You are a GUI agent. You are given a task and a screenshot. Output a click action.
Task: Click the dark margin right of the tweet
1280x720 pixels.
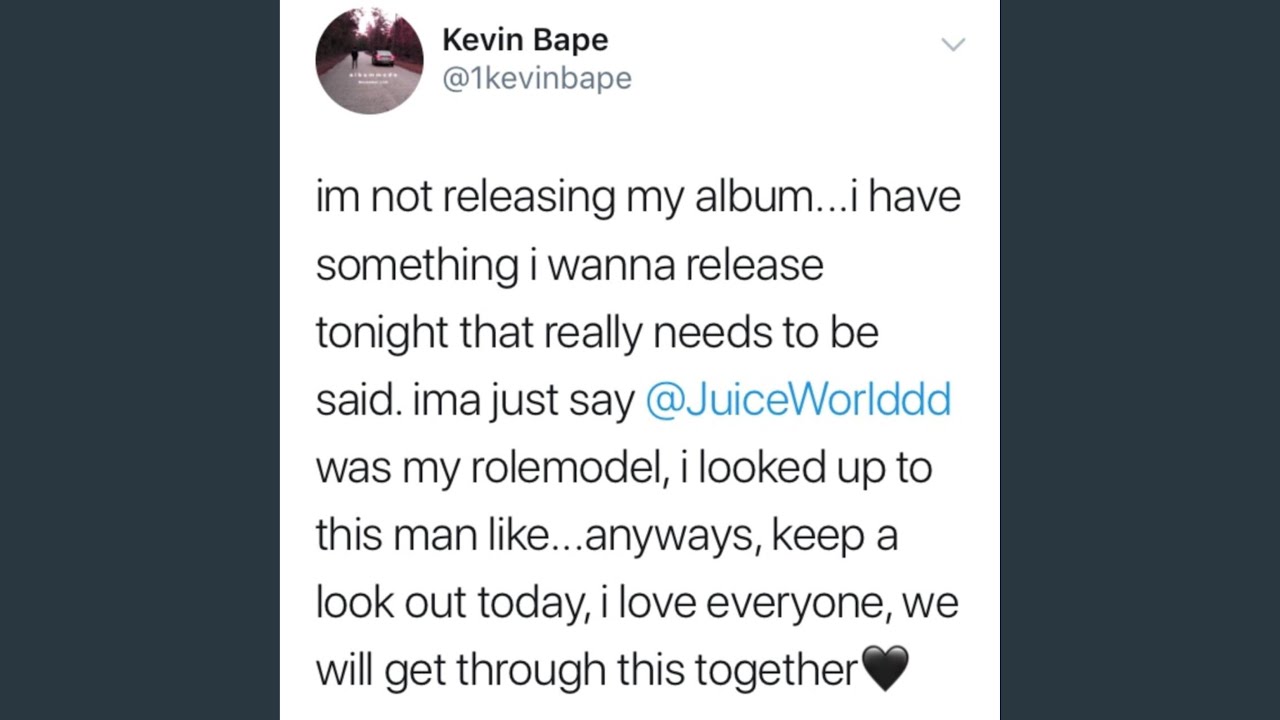(x=1140, y=360)
